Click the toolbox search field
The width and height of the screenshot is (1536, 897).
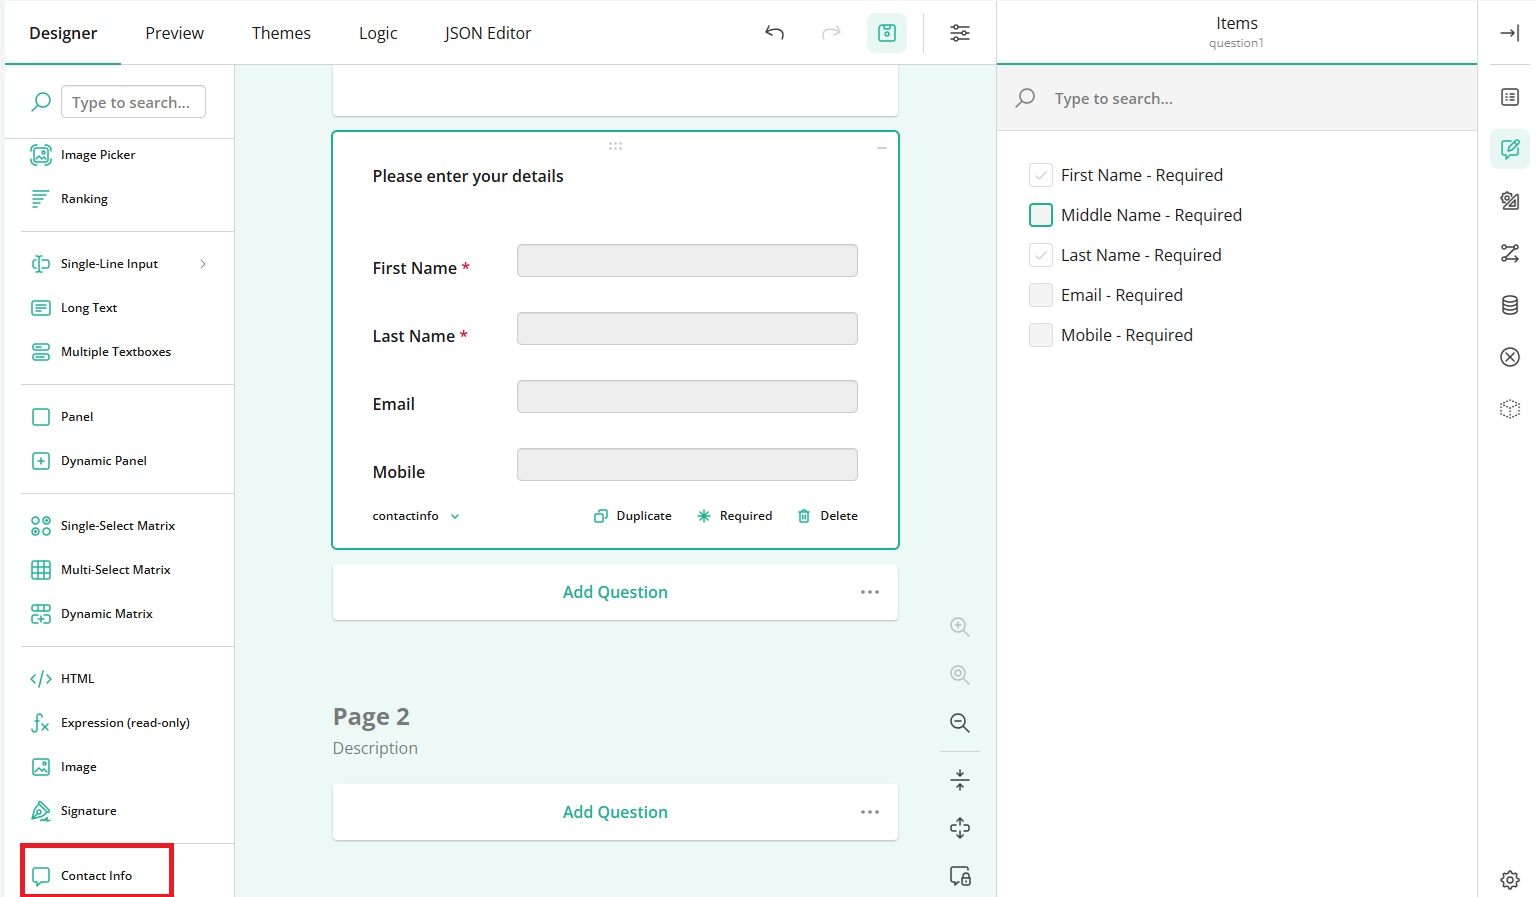pos(133,102)
